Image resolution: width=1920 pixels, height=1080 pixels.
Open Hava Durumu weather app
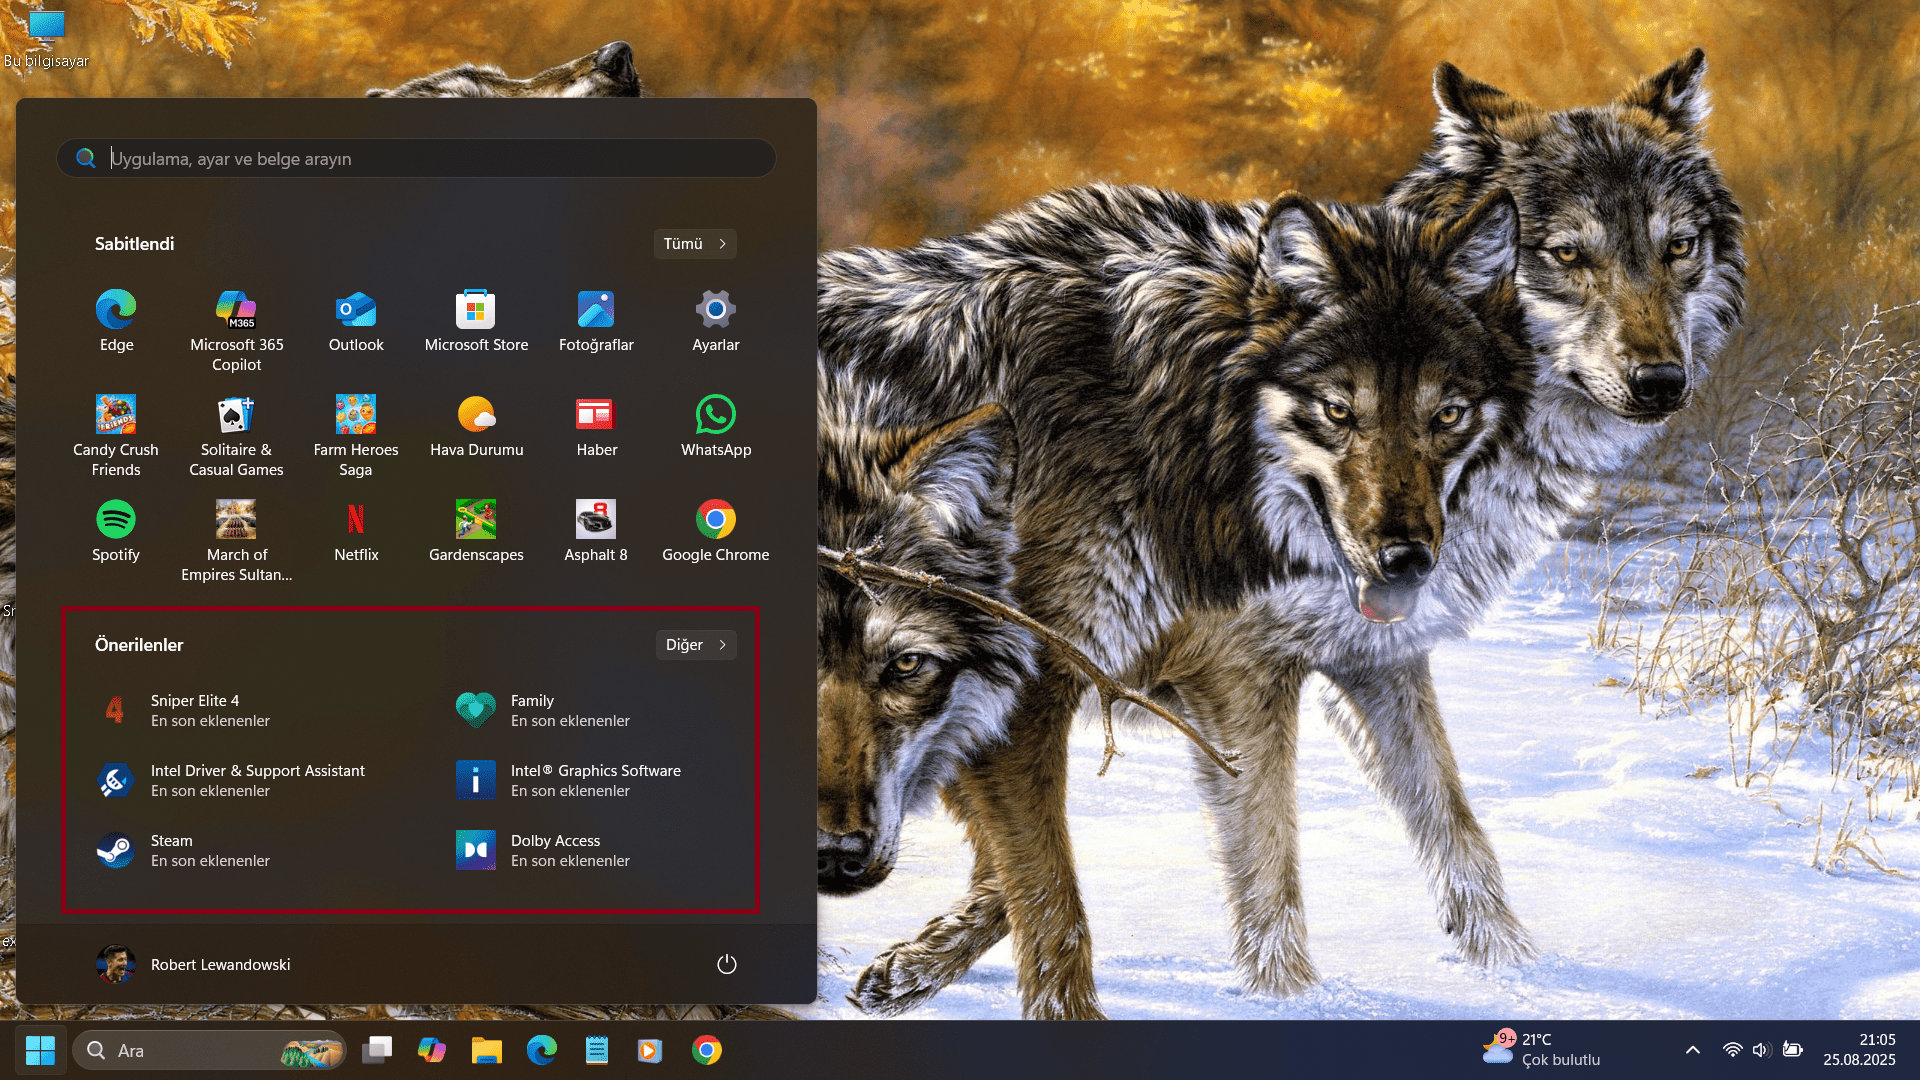click(476, 426)
